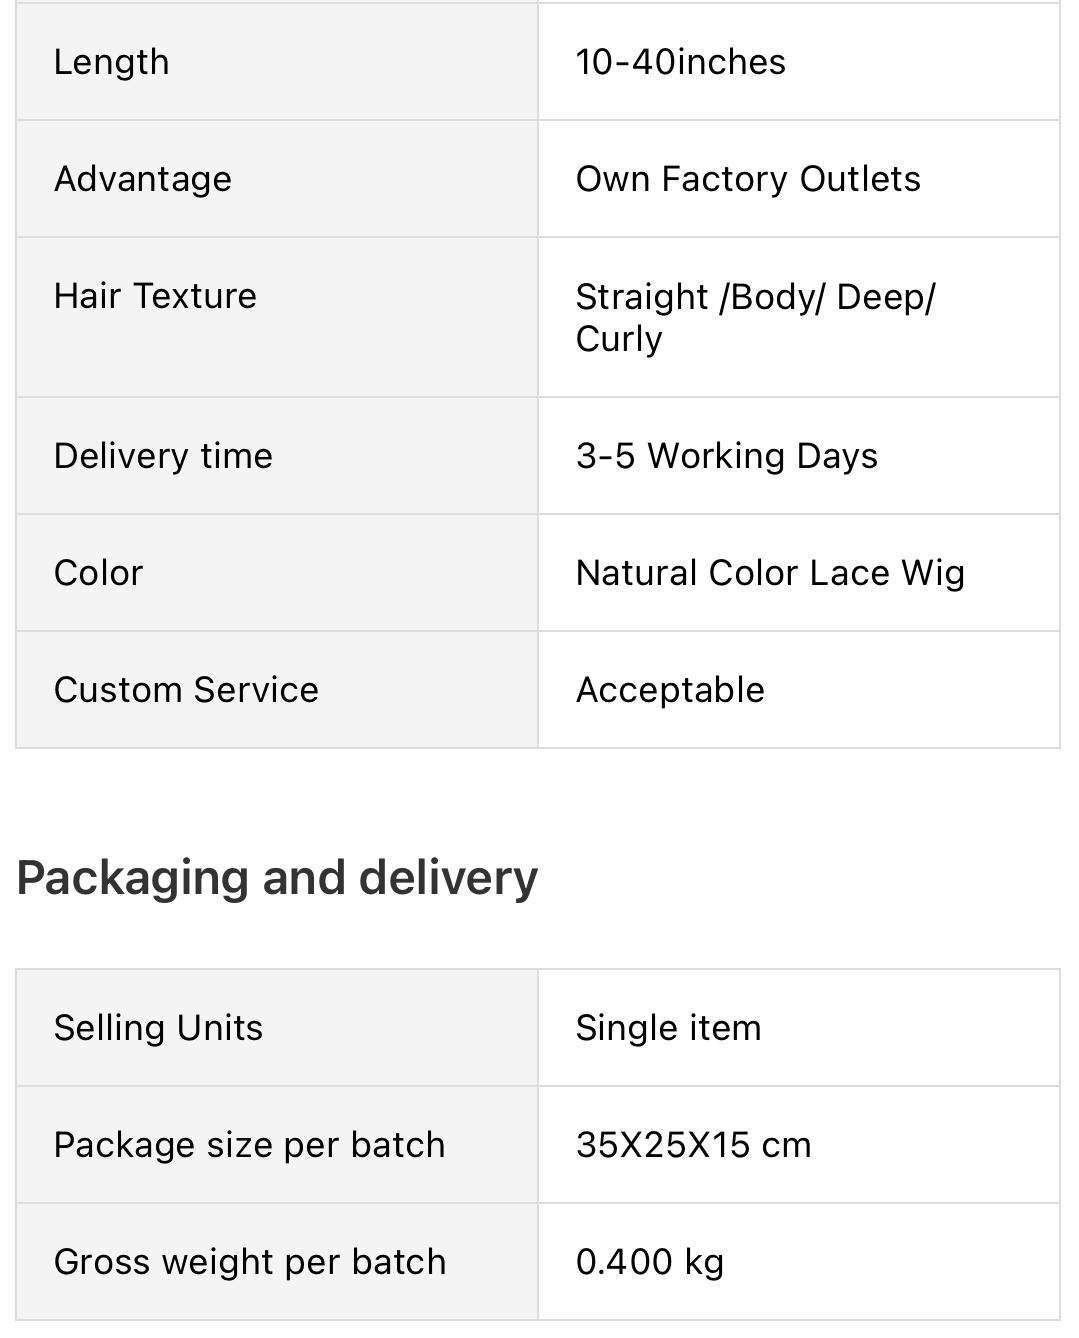Select the Single item value
The width and height of the screenshot is (1079, 1338).
pyautogui.click(x=668, y=1028)
